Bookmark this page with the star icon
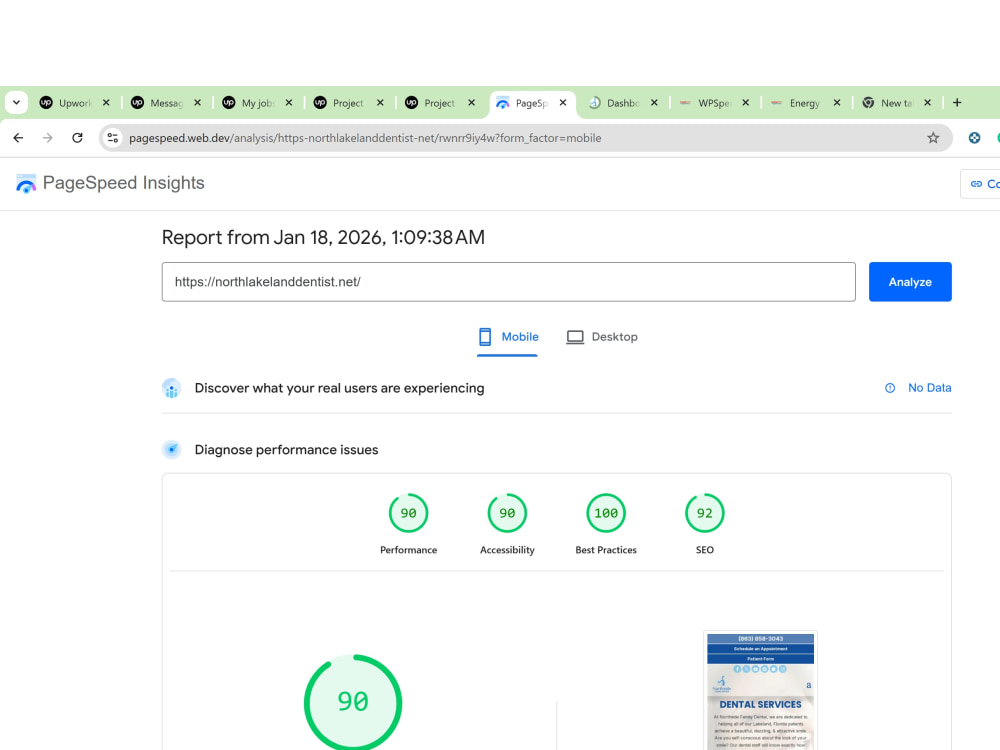The width and height of the screenshot is (1000, 750). coord(933,138)
